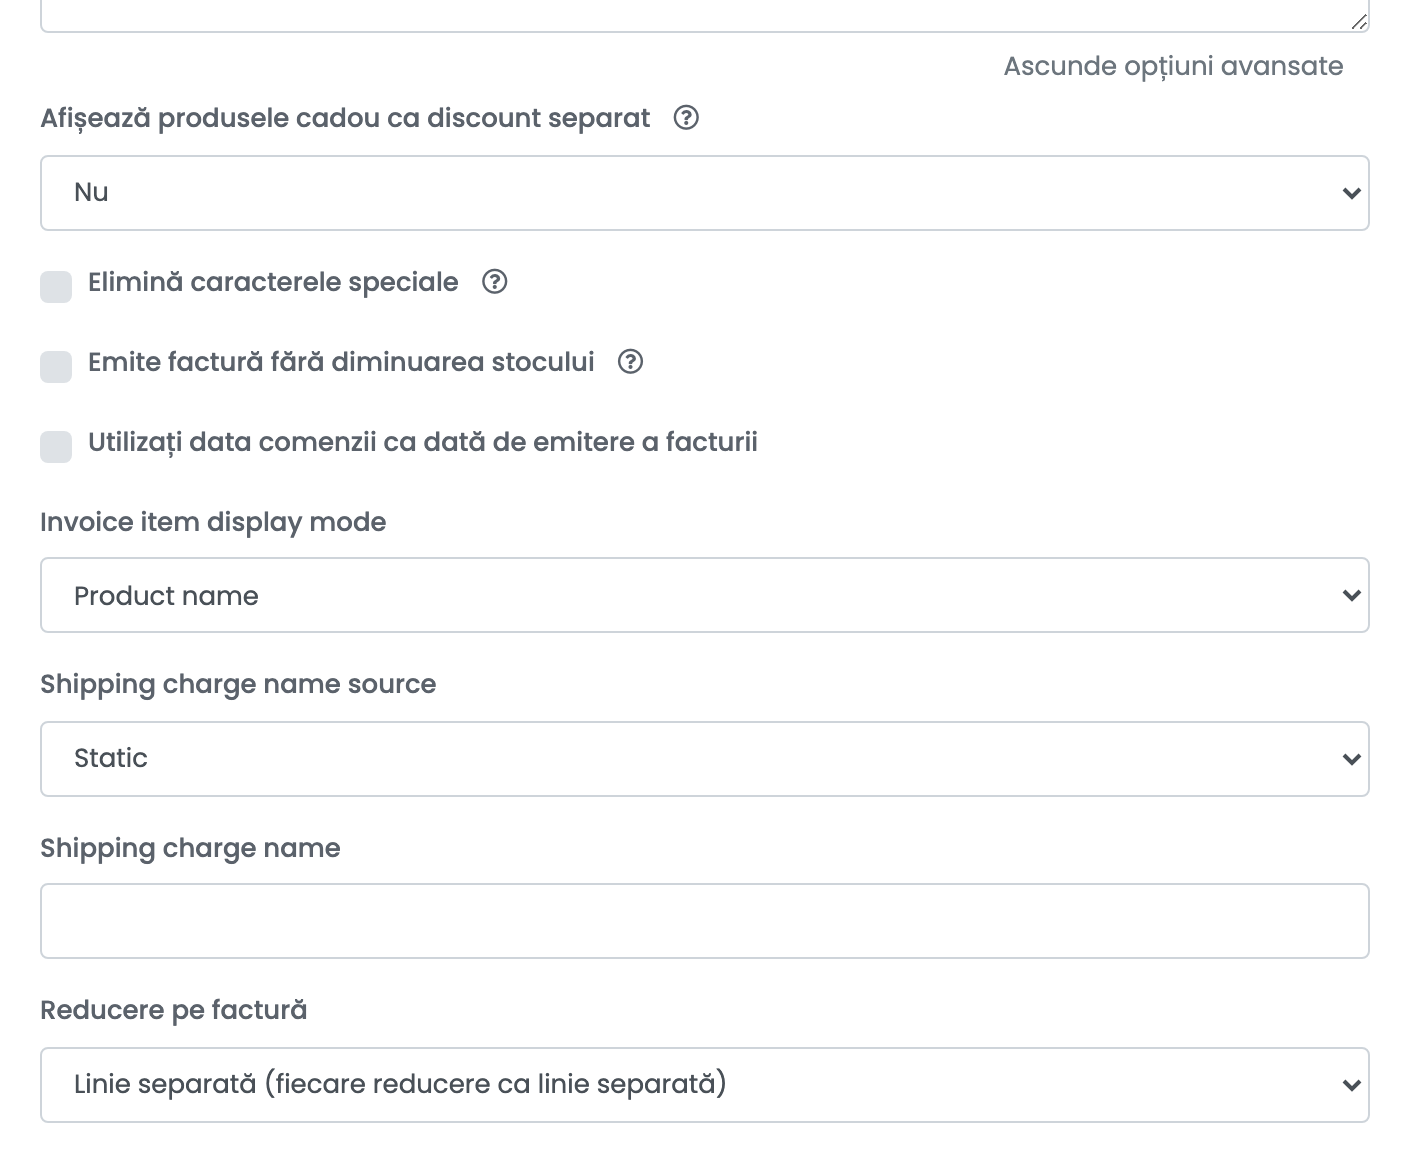
Task: Click 'Shipping charge name source' label text
Action: click(238, 684)
